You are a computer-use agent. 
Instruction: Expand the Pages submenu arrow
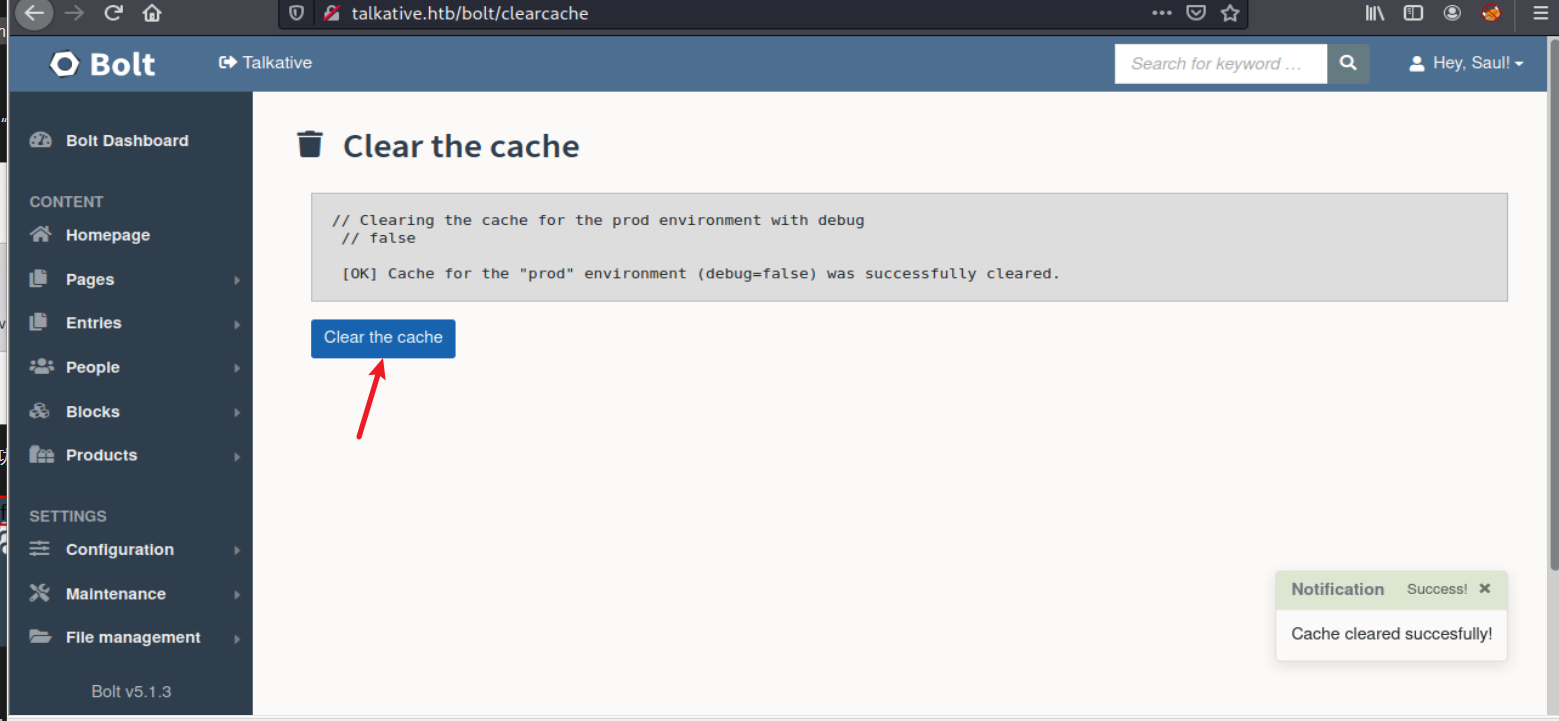coord(237,280)
